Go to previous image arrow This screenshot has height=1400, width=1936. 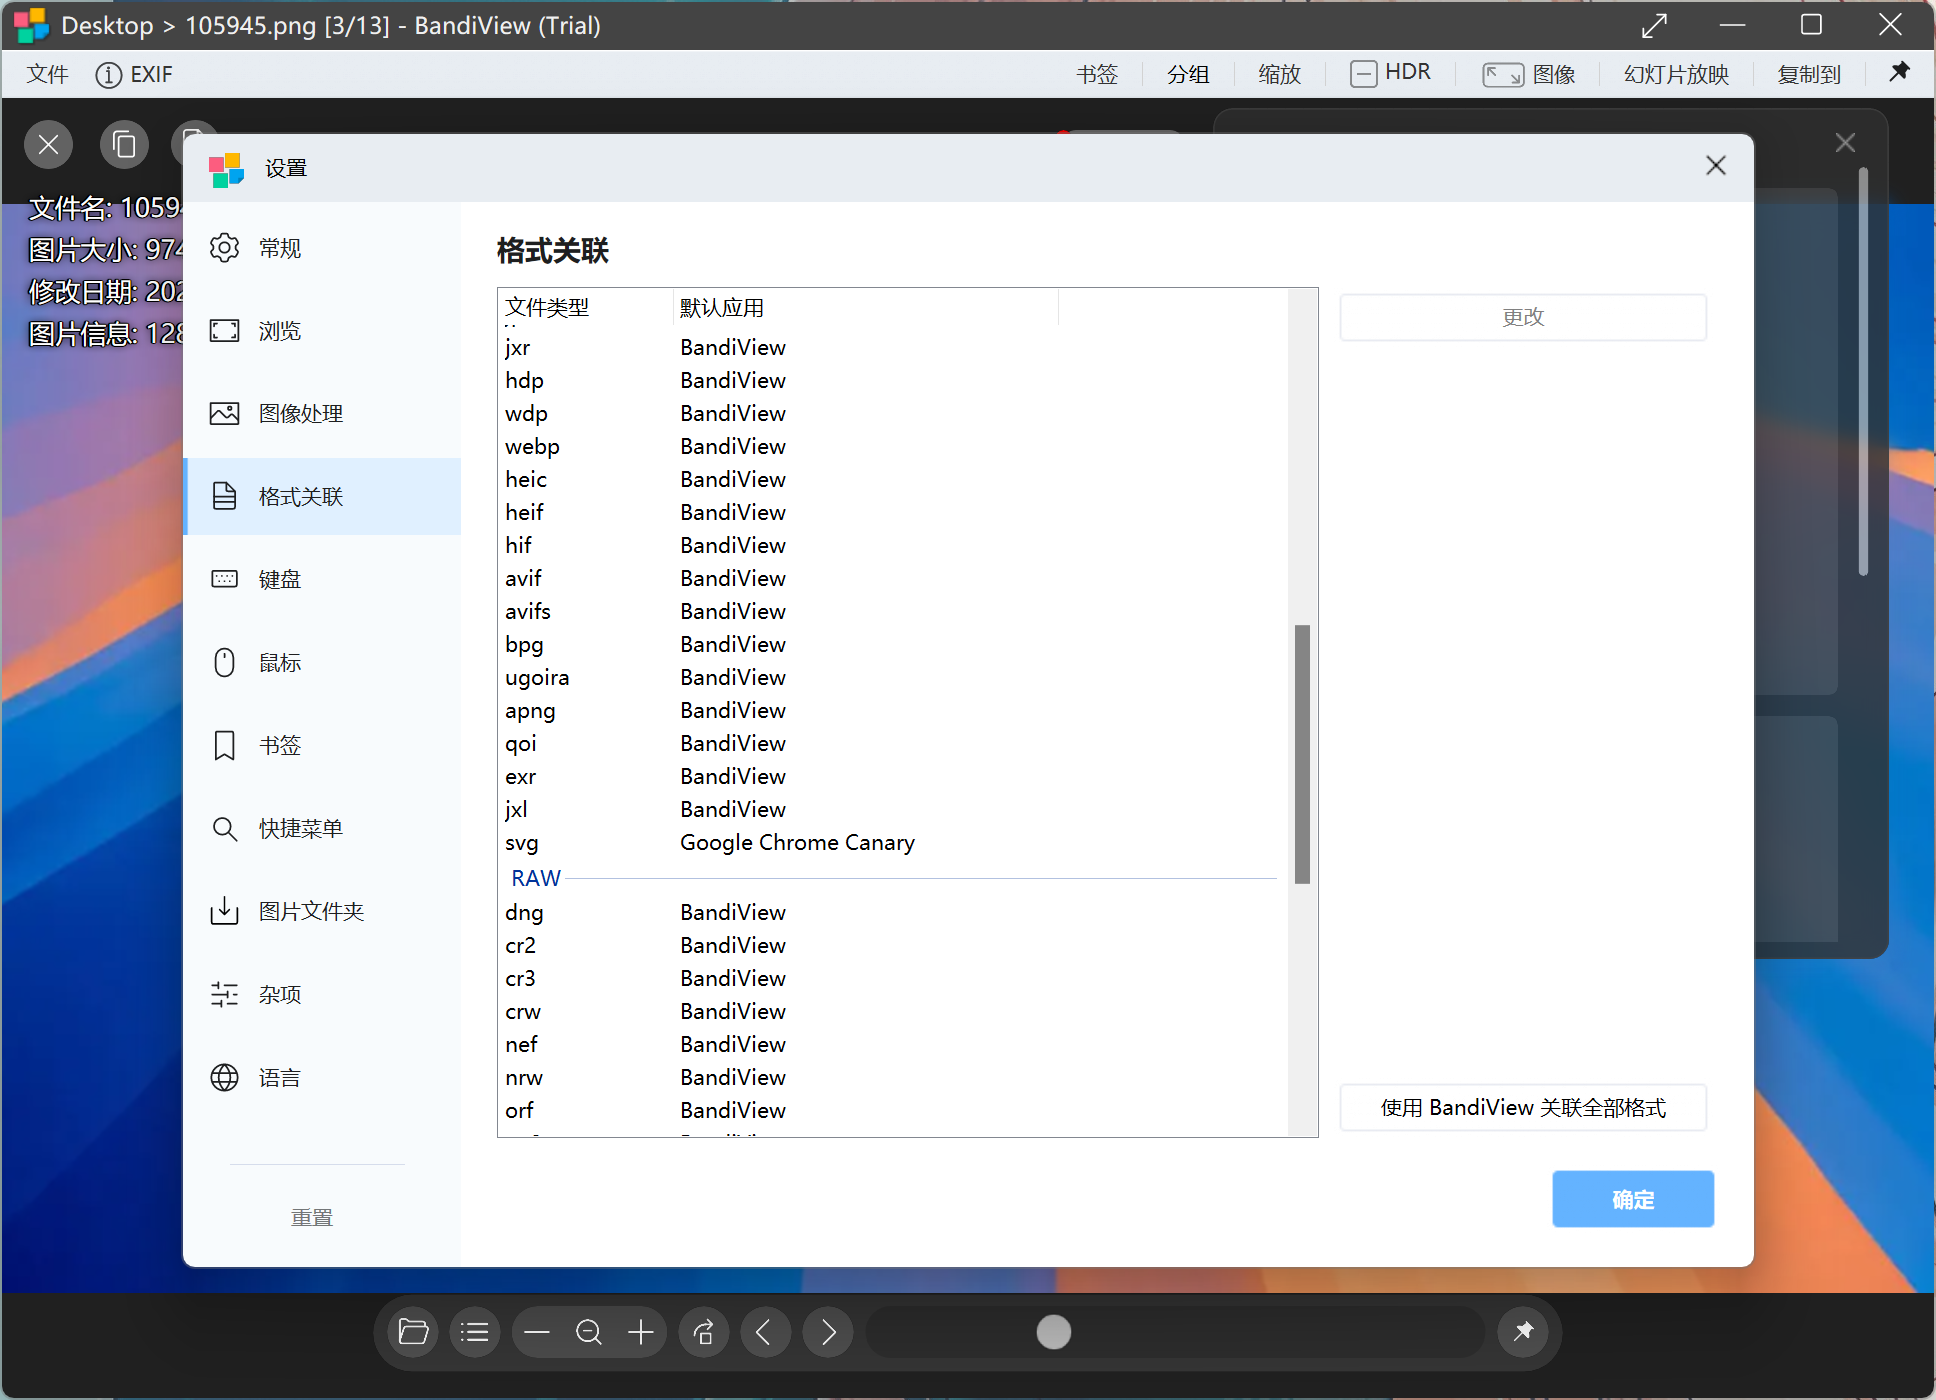click(x=765, y=1332)
